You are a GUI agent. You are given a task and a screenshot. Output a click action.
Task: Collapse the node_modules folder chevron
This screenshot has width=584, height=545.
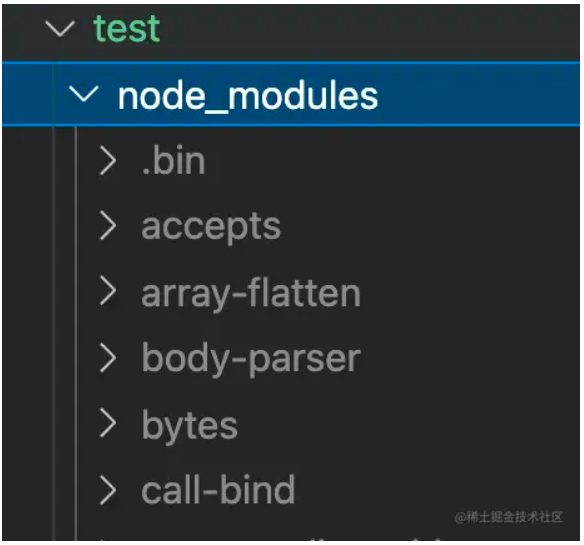83,94
